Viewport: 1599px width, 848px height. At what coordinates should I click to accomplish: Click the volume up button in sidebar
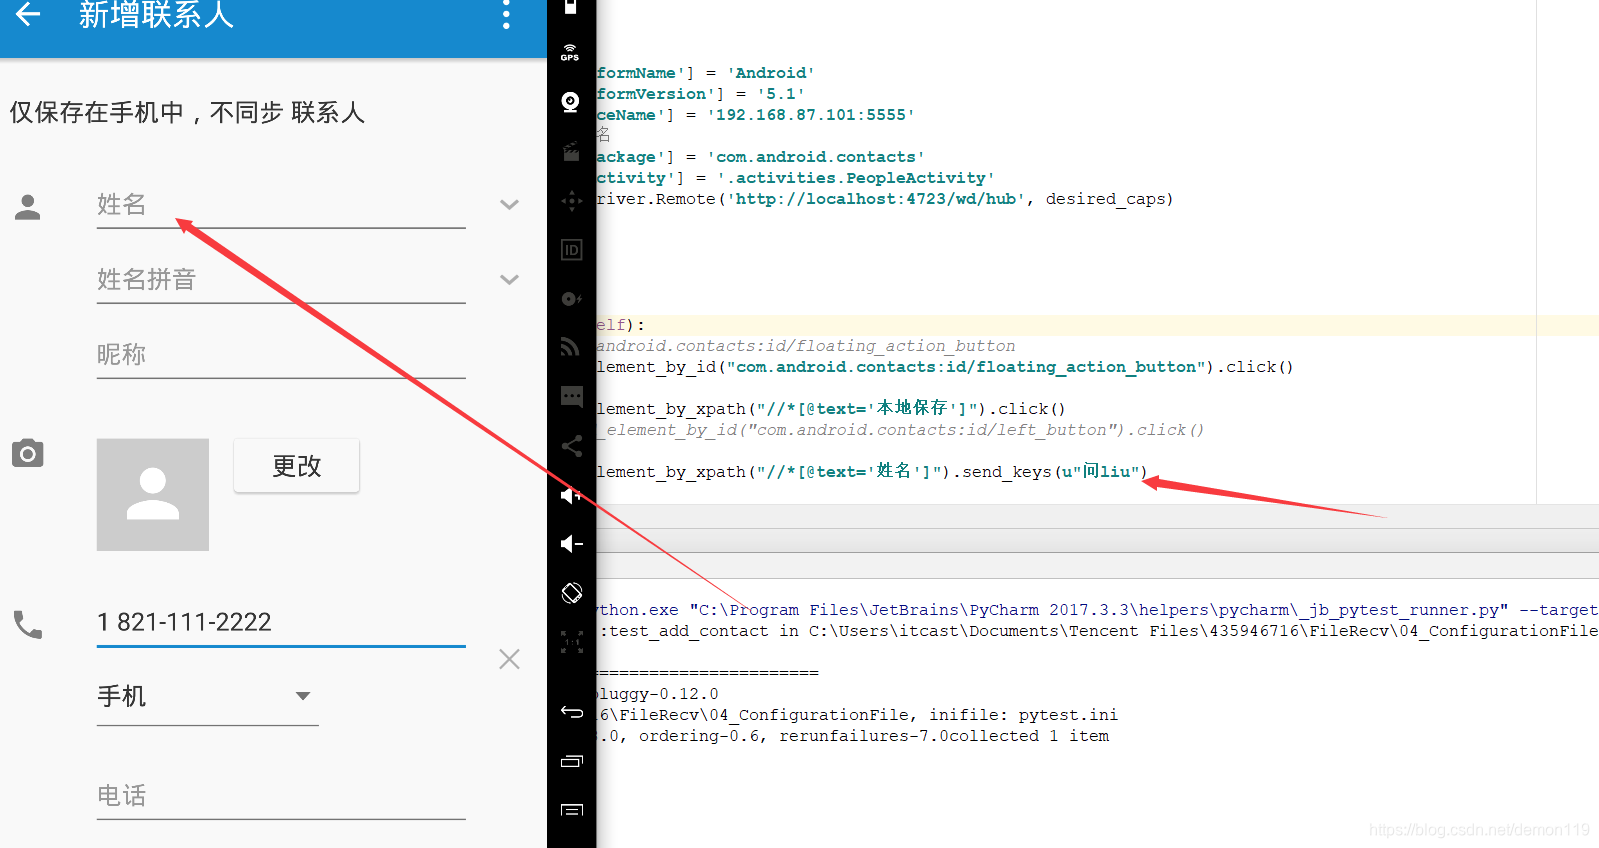click(x=571, y=495)
